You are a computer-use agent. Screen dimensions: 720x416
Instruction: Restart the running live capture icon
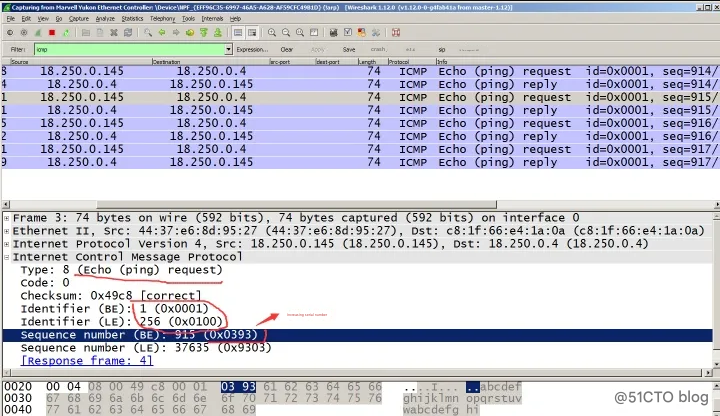pyautogui.click(x=66, y=33)
